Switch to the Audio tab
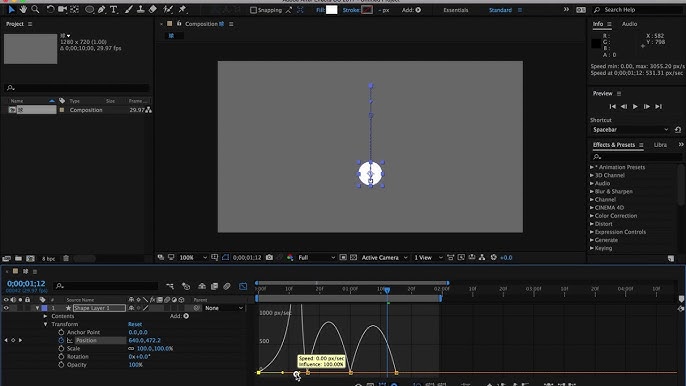The width and height of the screenshot is (686, 386). (x=629, y=24)
